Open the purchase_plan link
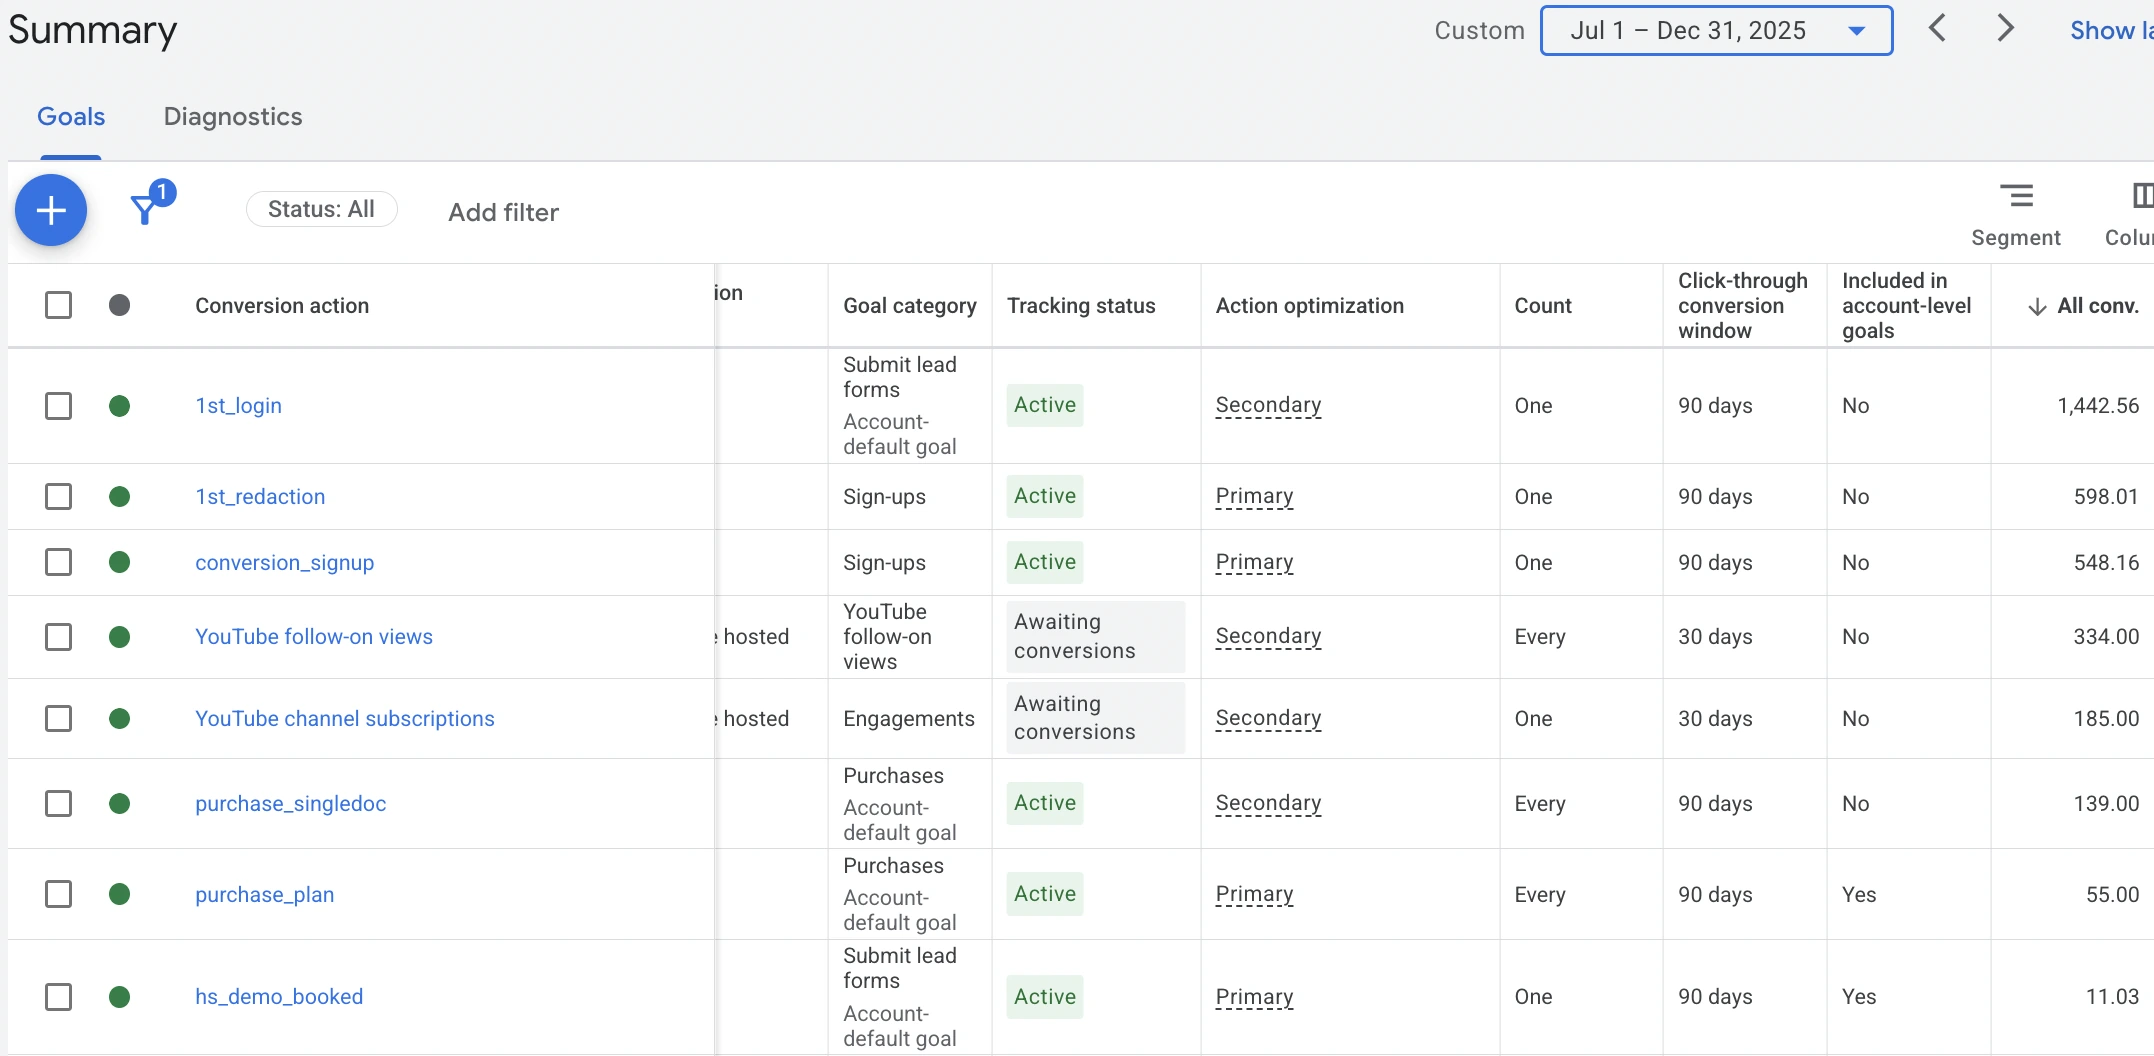 click(x=264, y=894)
